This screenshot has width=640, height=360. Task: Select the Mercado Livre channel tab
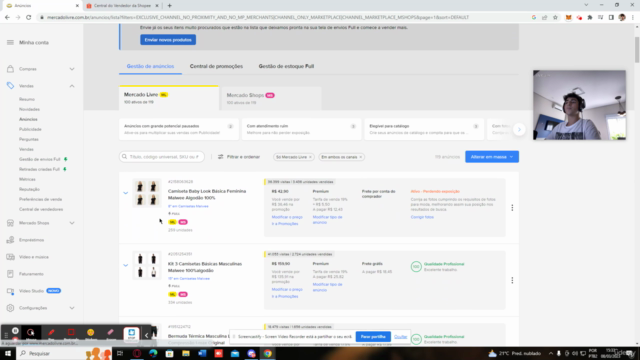(x=169, y=98)
